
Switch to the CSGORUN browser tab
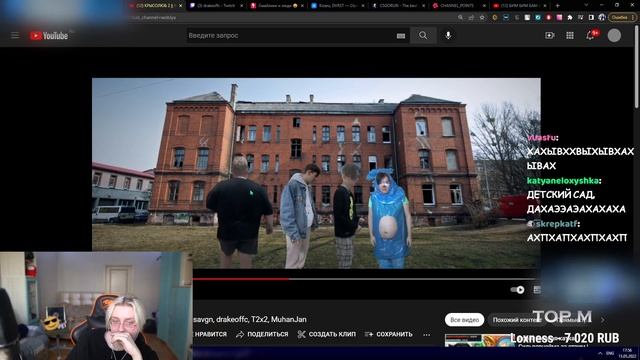coord(398,6)
